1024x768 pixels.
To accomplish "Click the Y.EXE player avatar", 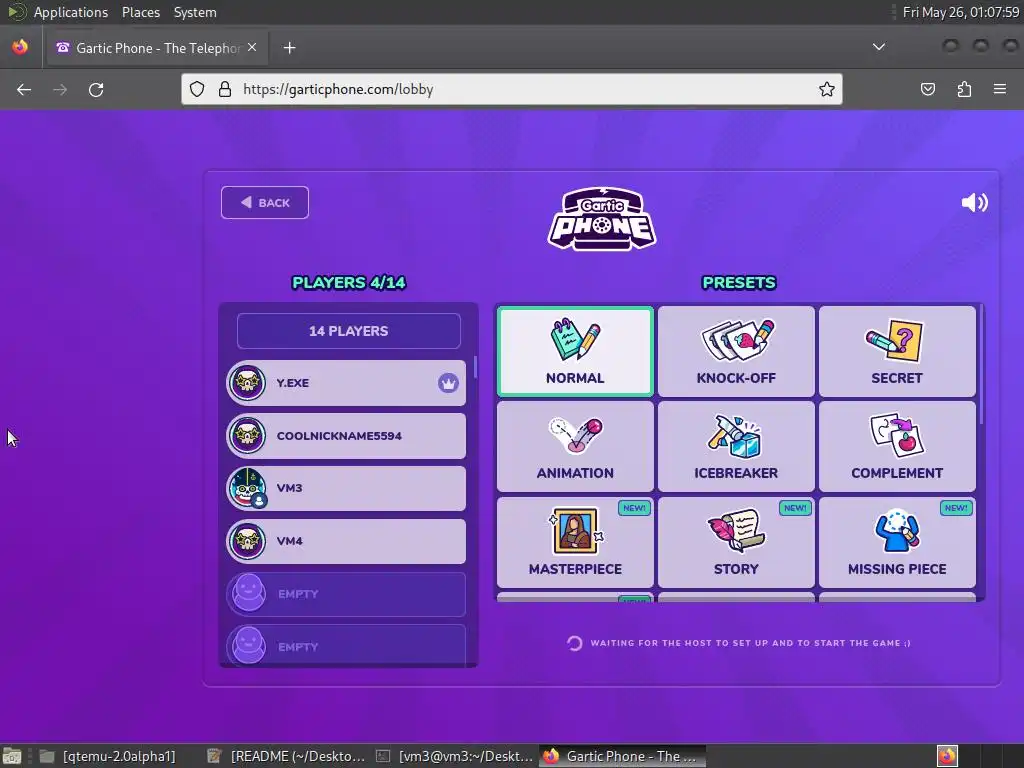I will (248, 383).
